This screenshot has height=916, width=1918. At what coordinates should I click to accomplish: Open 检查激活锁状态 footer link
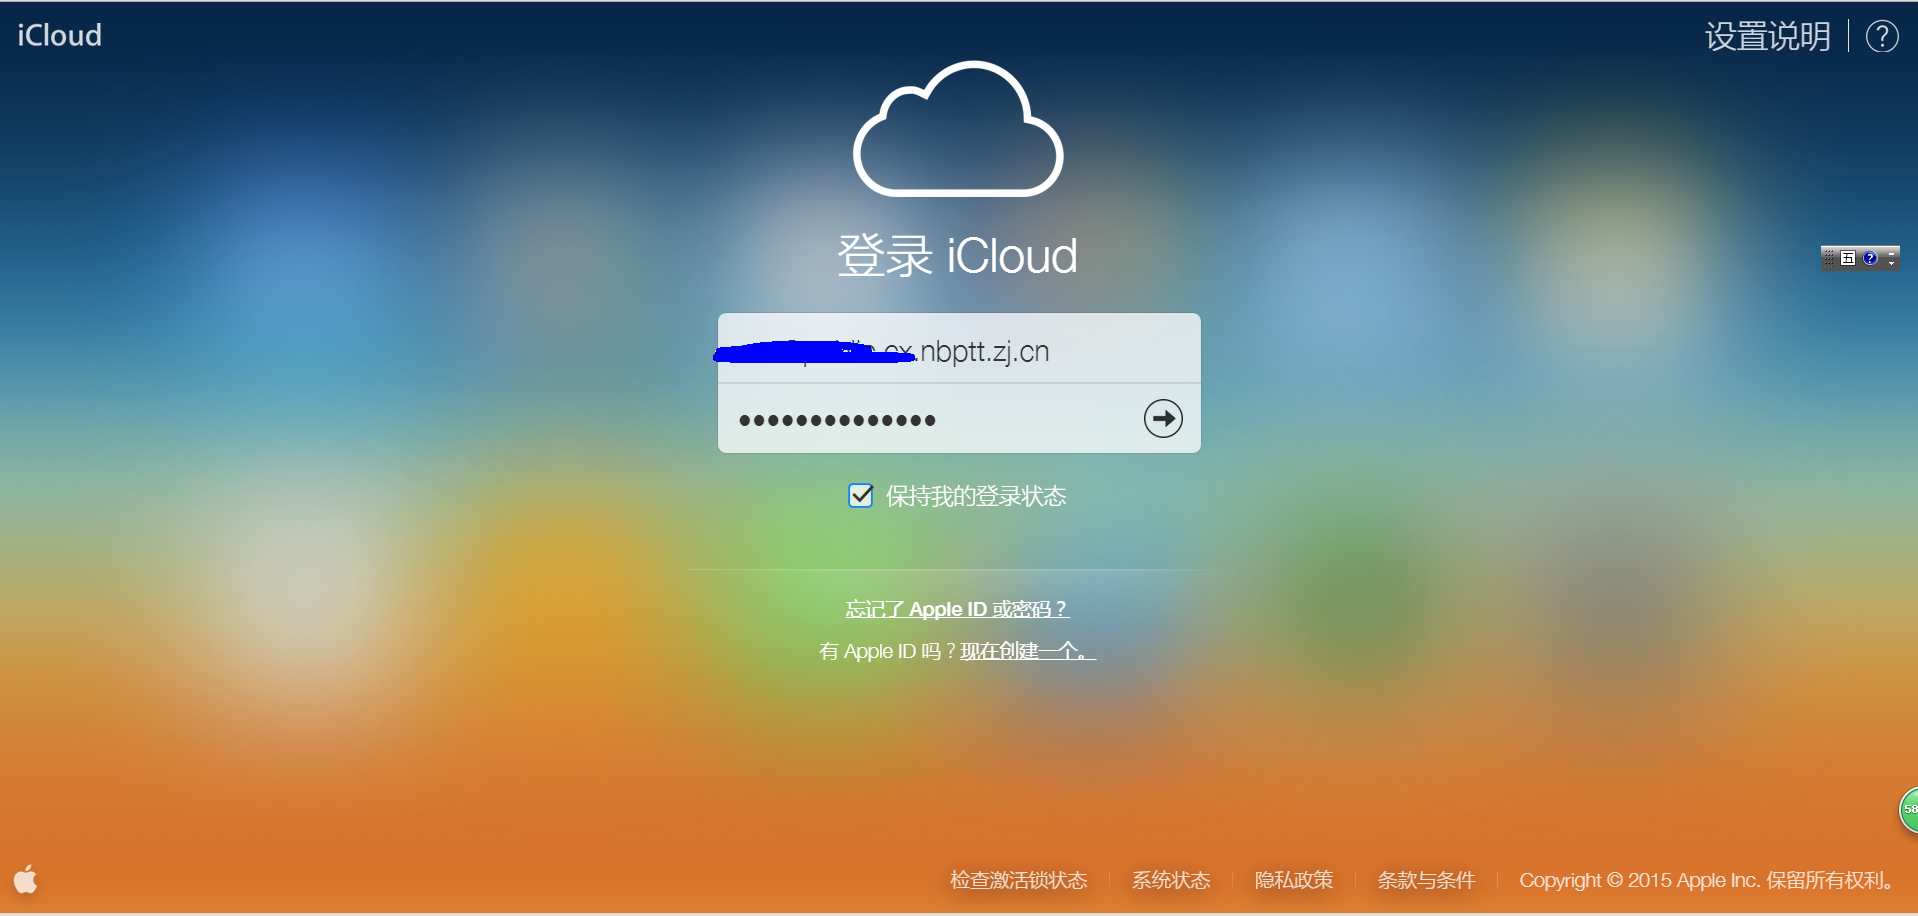pyautogui.click(x=1019, y=880)
